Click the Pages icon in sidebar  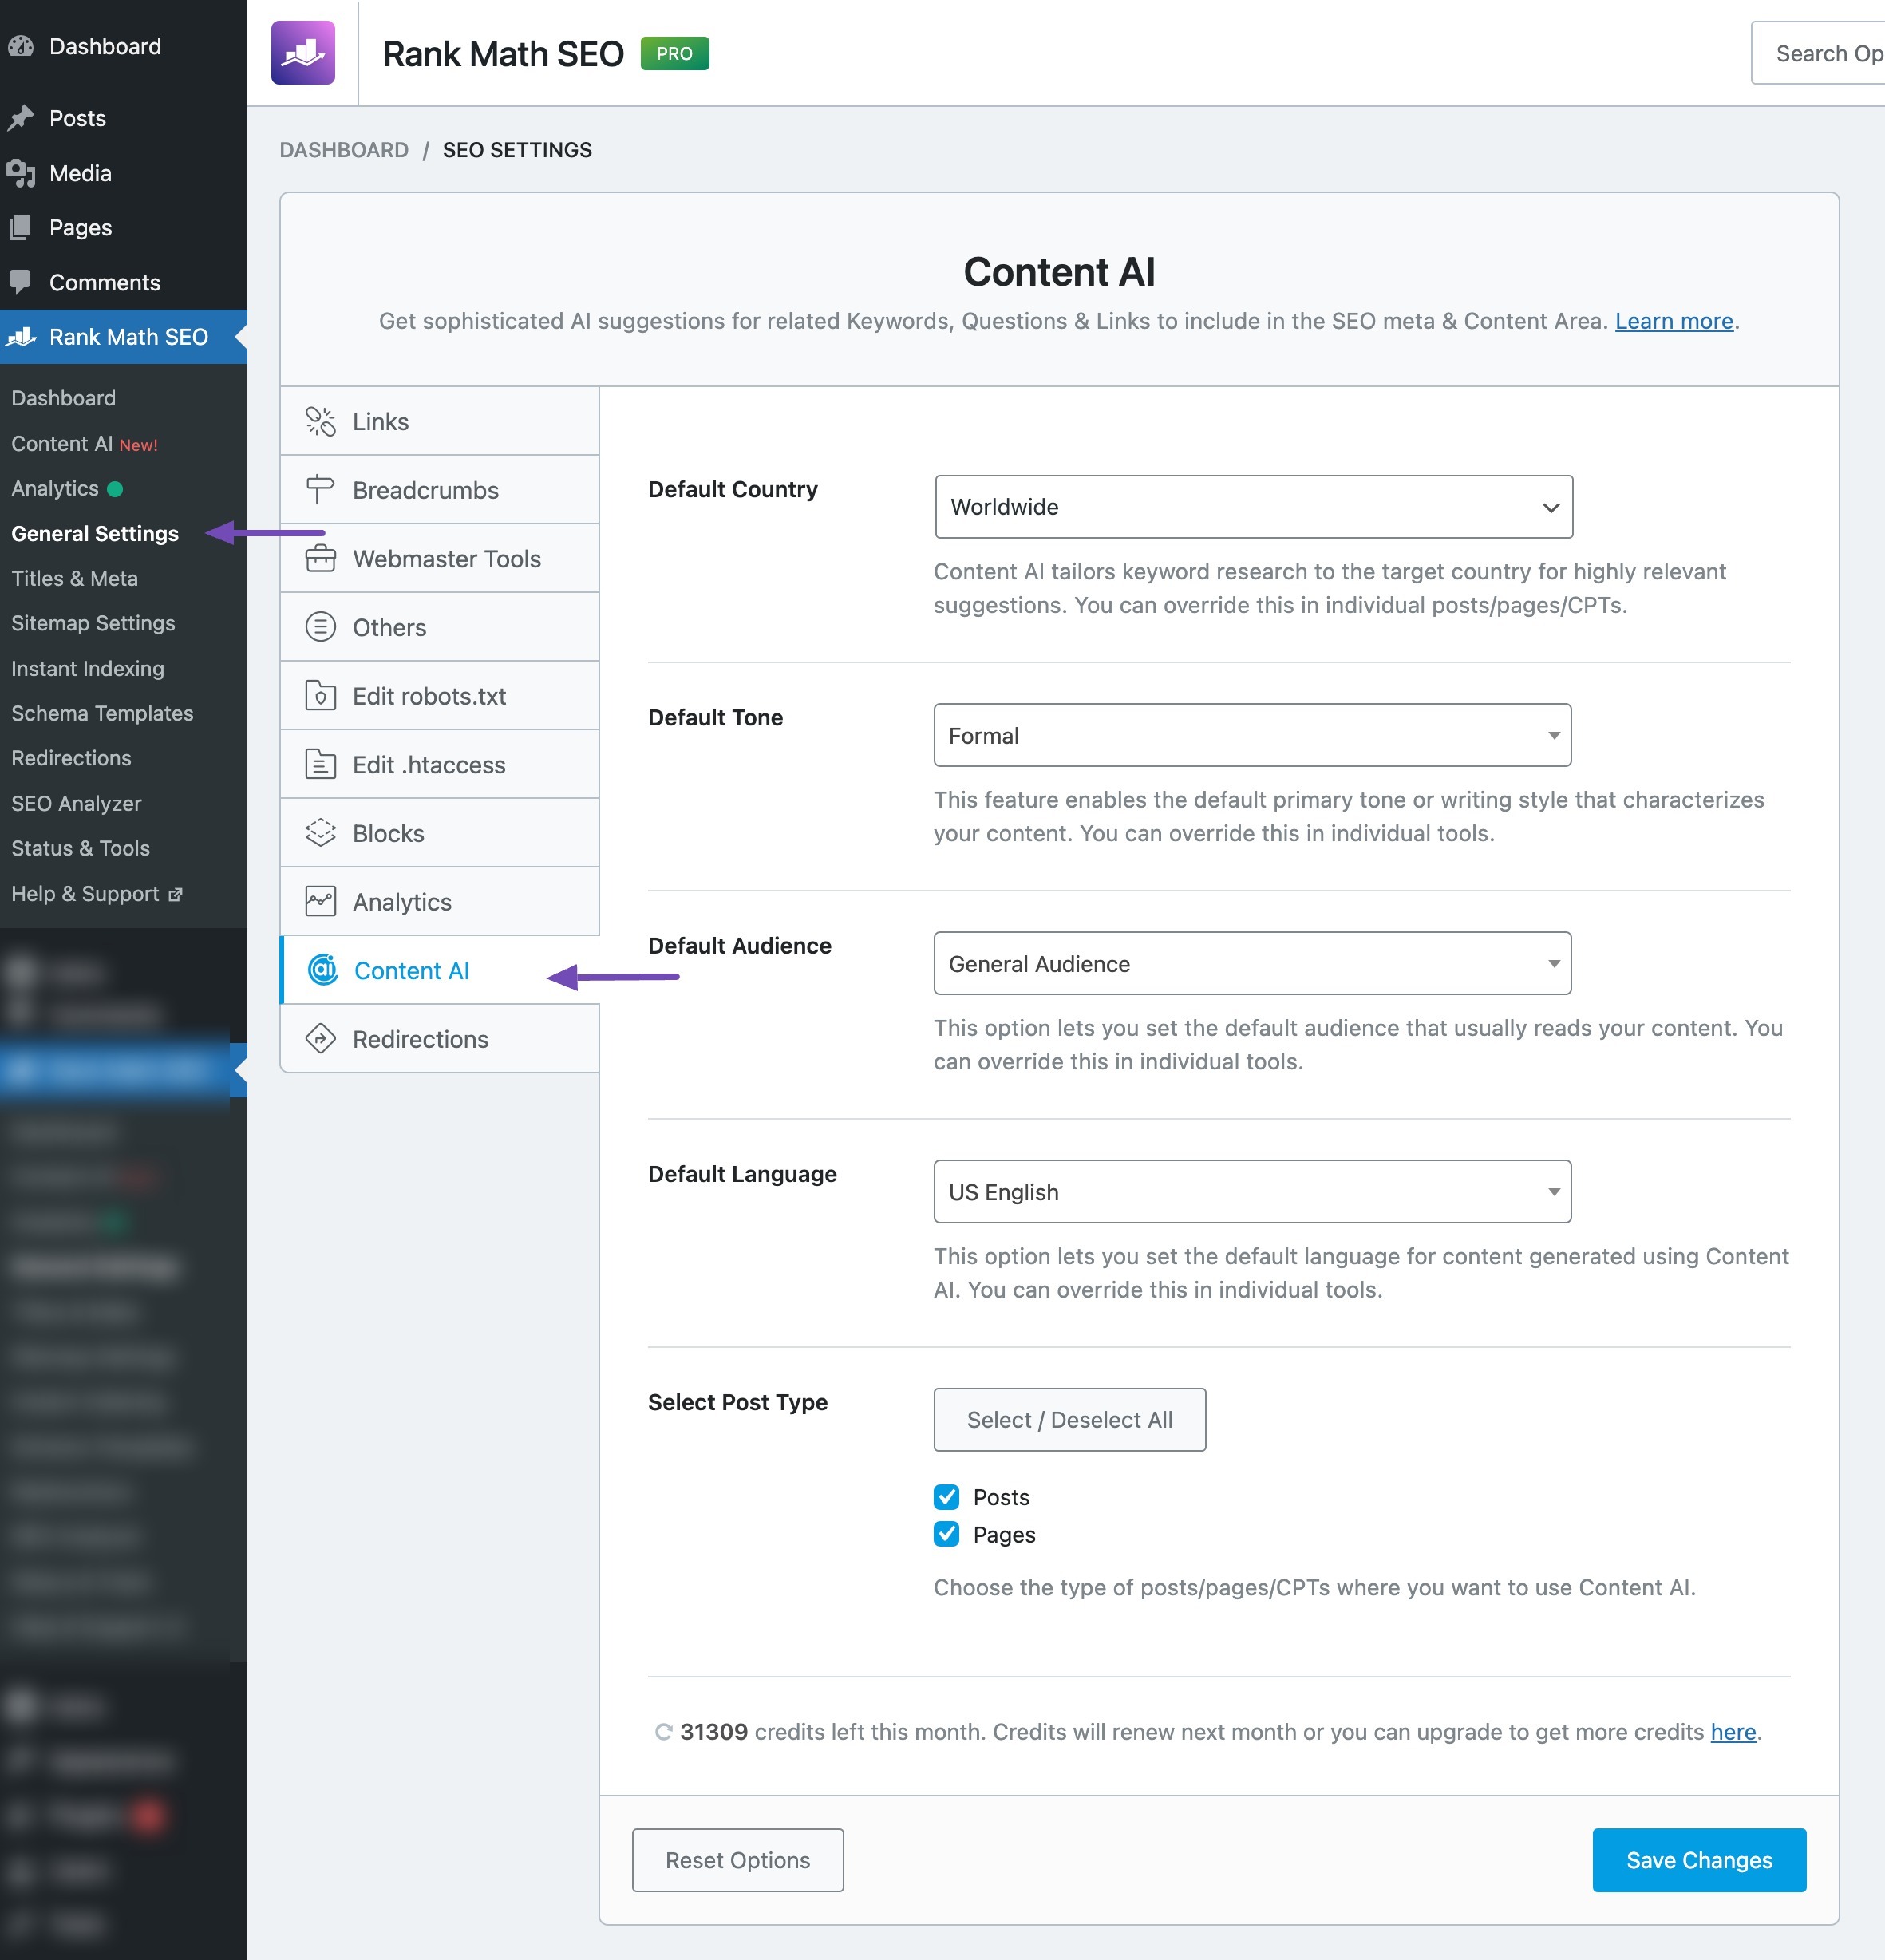tap(20, 228)
